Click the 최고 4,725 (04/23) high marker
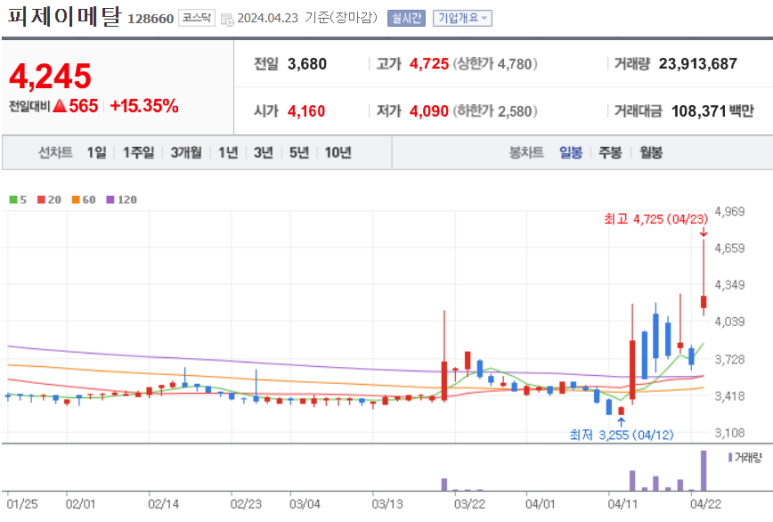 656,219
